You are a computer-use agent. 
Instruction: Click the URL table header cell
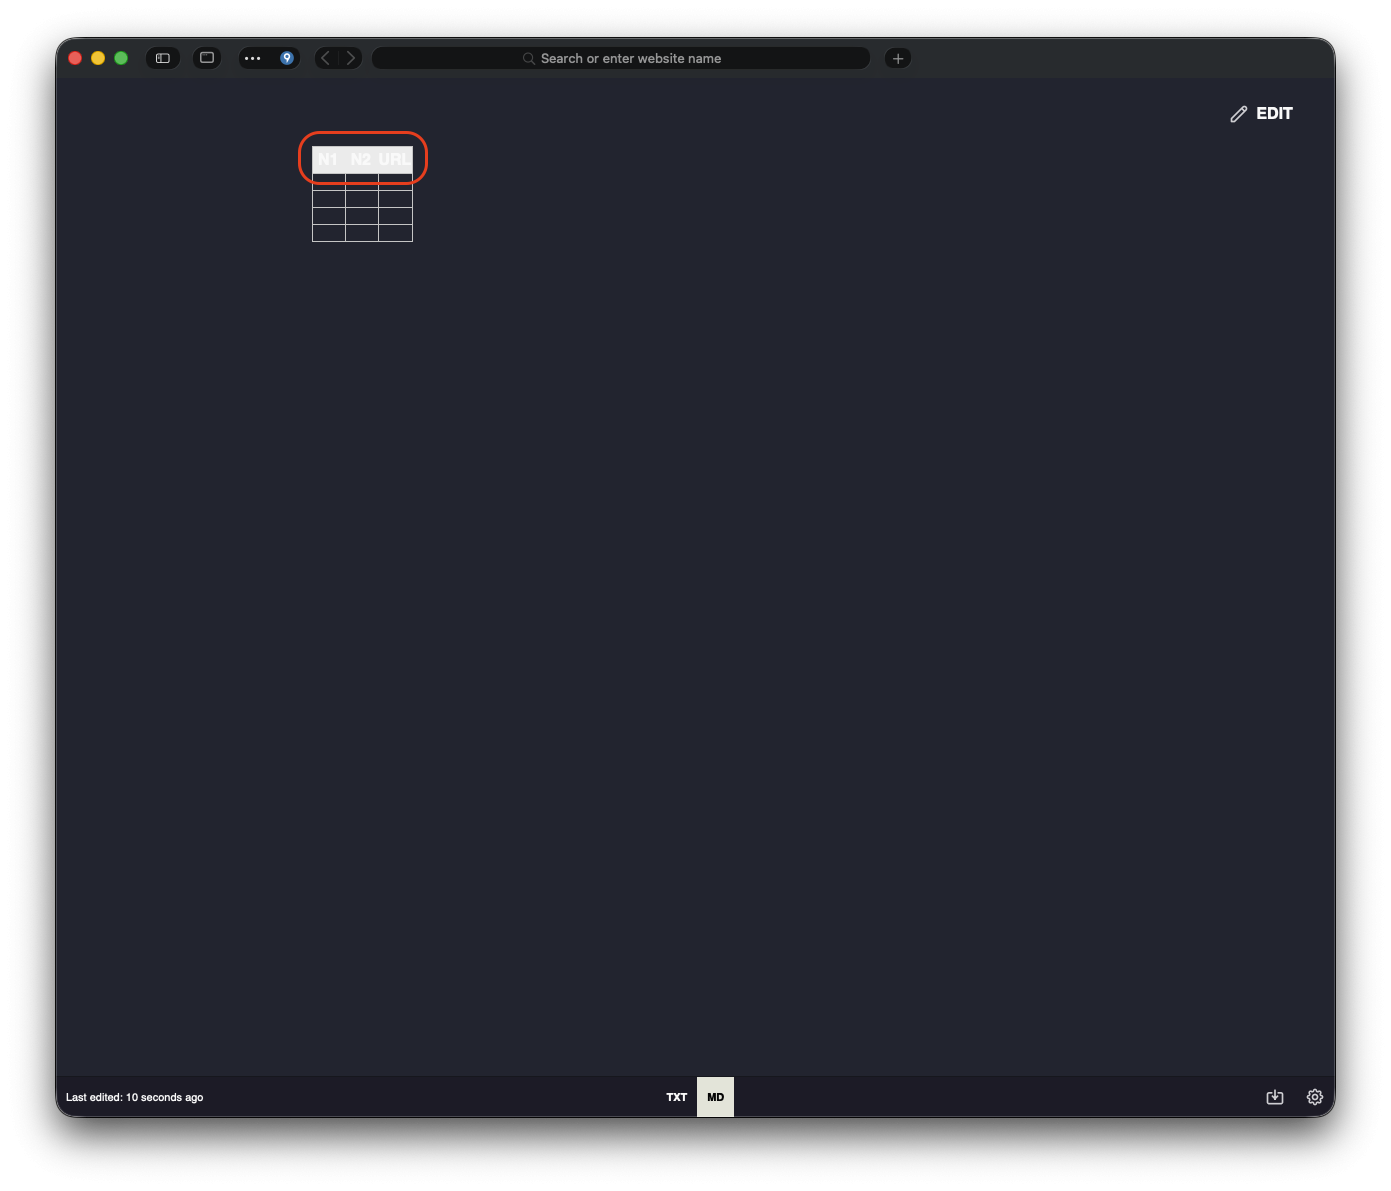click(x=395, y=160)
